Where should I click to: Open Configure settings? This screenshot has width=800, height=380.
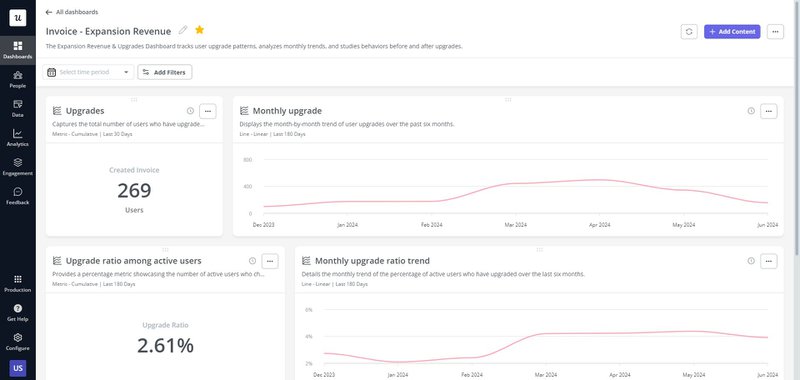pyautogui.click(x=18, y=342)
